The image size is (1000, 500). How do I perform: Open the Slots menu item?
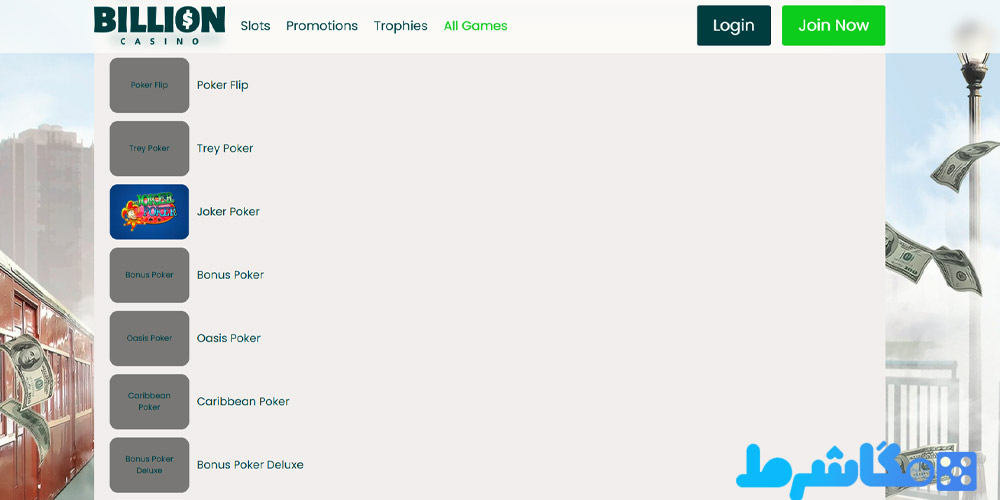tap(255, 26)
